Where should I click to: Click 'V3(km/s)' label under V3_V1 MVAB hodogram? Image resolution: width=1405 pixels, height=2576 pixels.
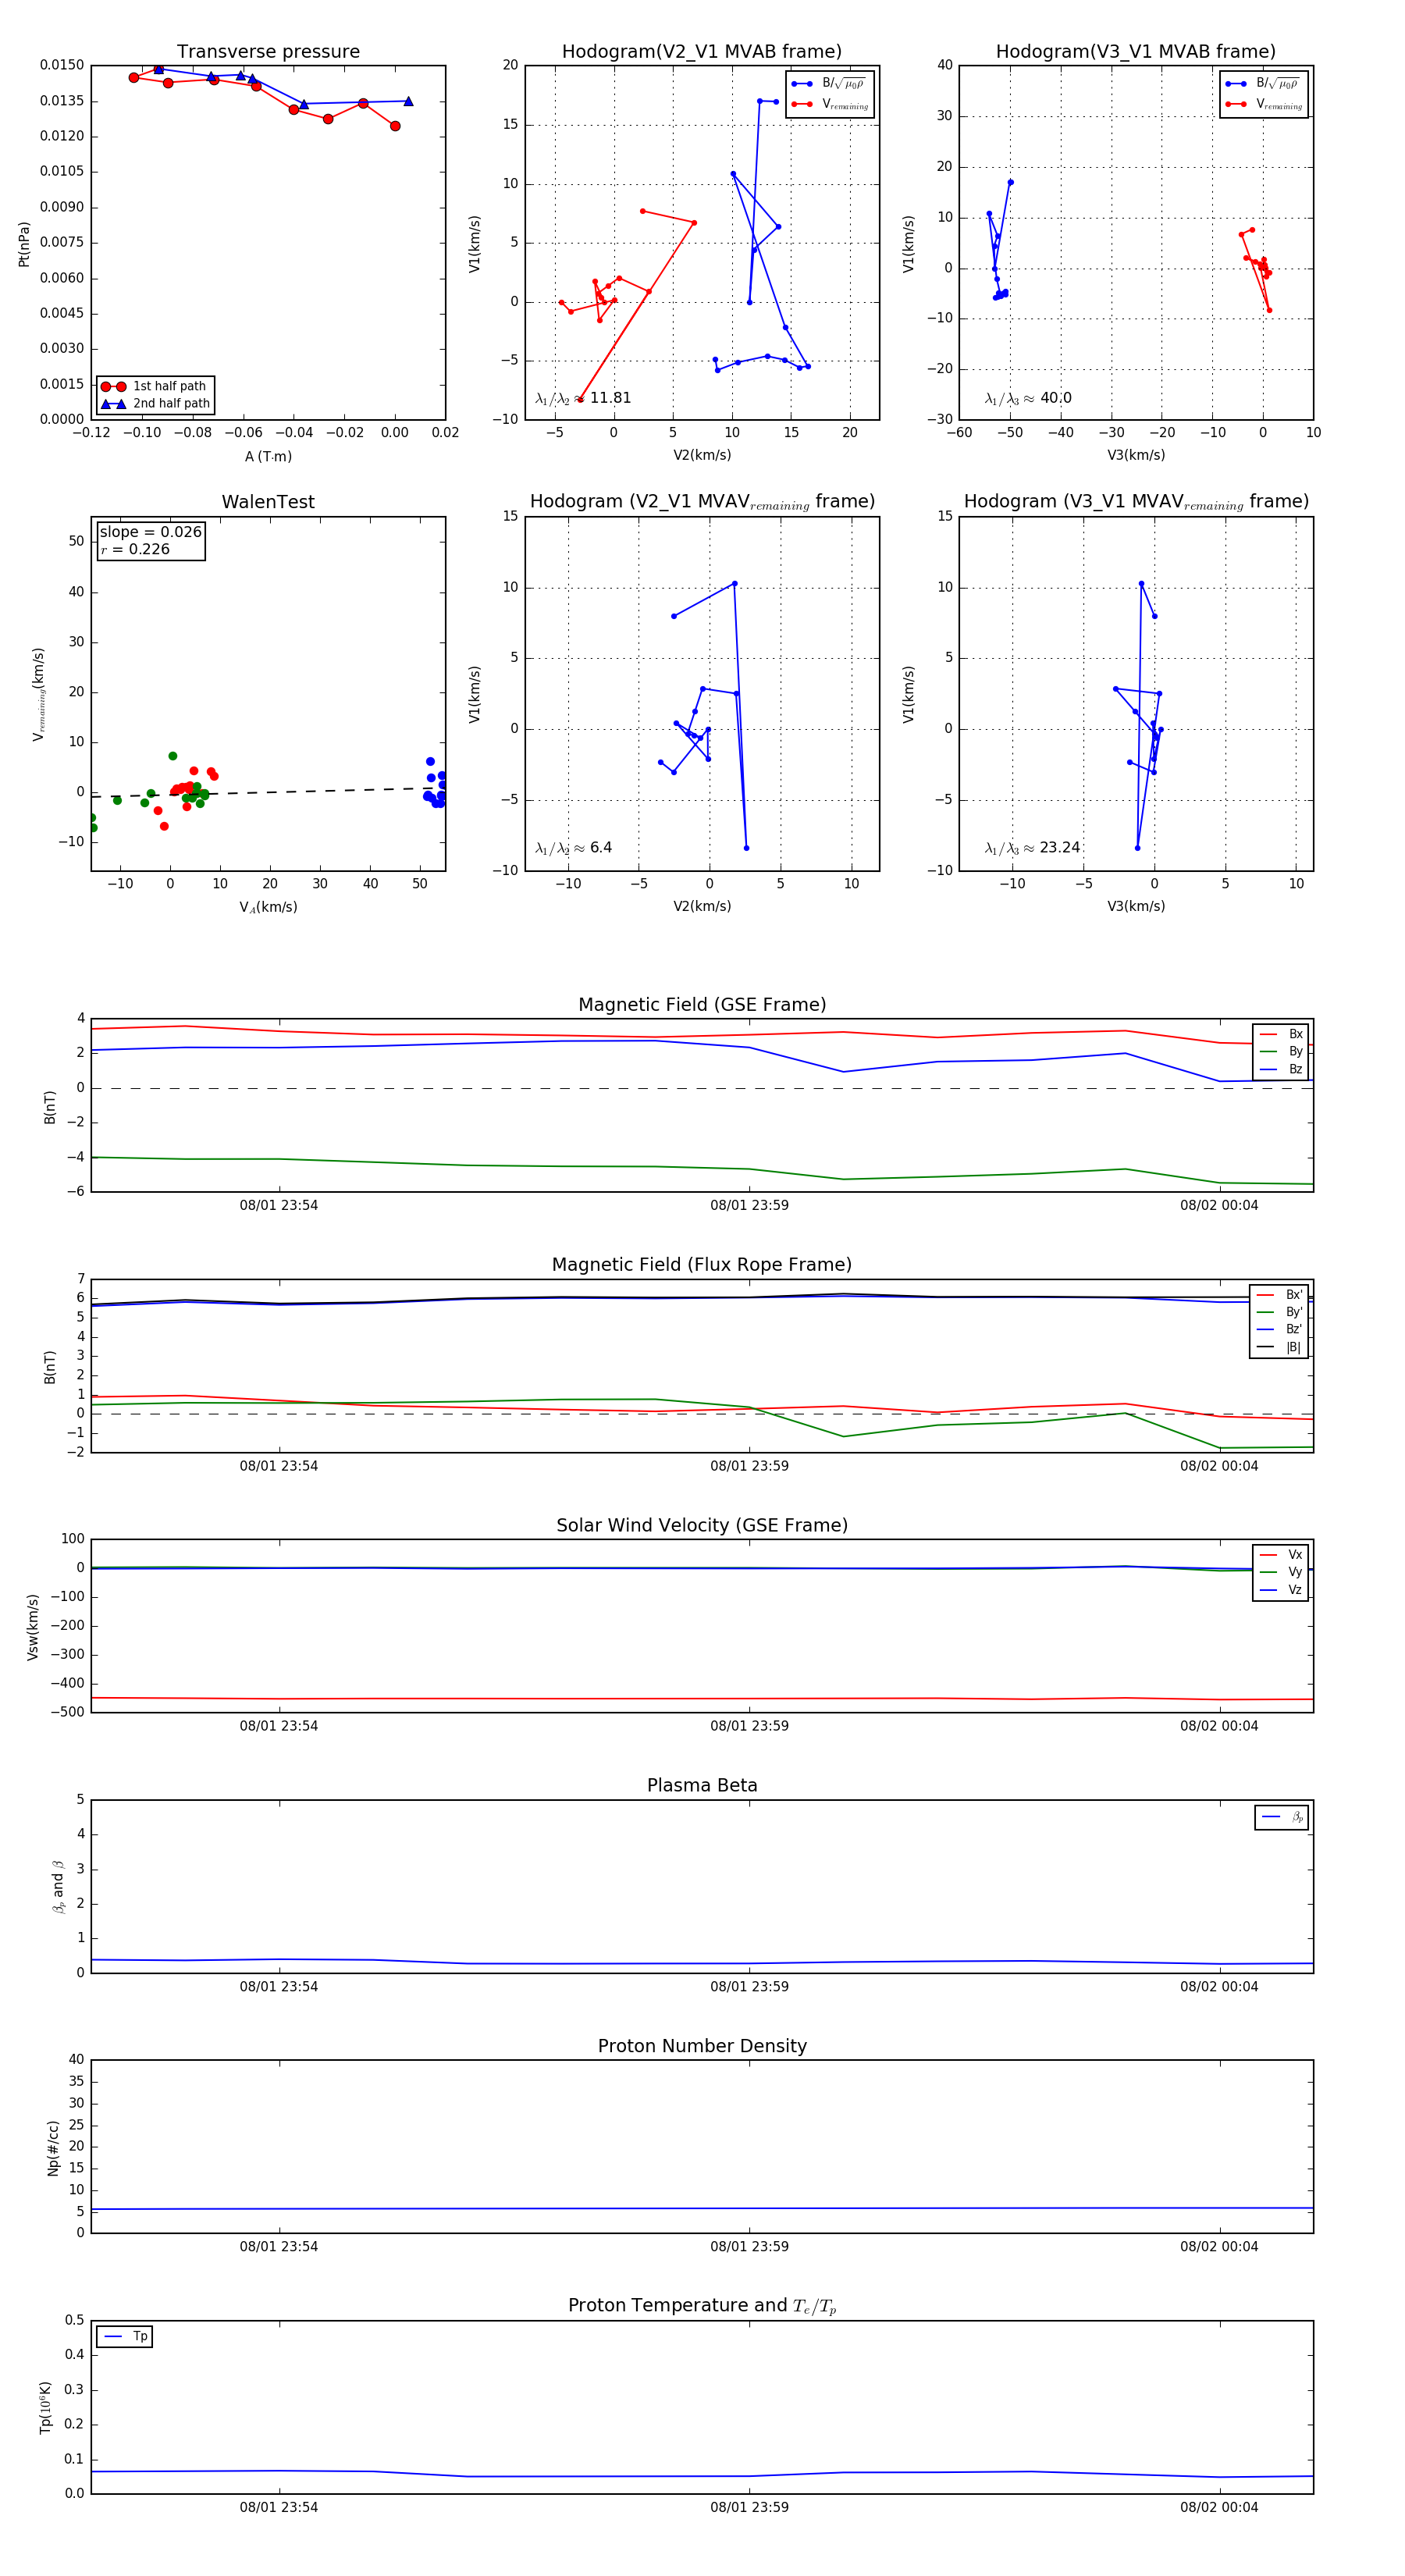click(x=1136, y=456)
